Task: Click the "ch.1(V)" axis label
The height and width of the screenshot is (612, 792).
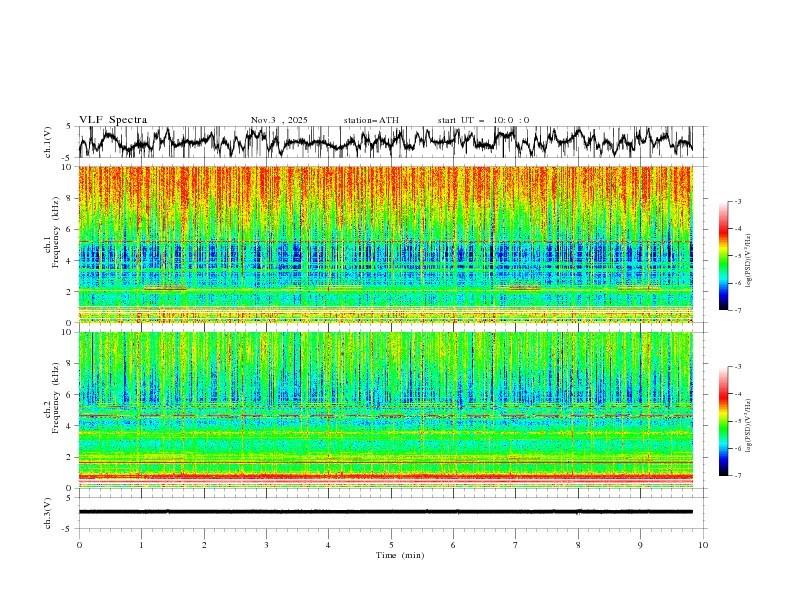Action: click(48, 142)
